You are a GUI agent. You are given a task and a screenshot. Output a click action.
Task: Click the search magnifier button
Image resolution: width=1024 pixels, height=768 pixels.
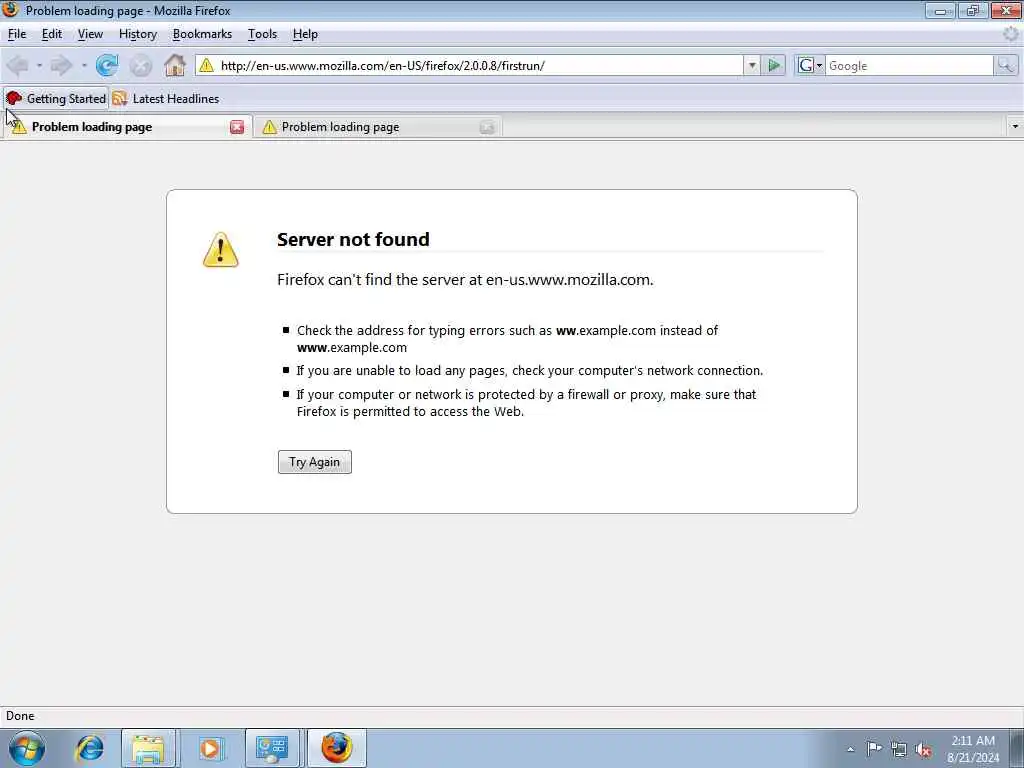pos(1006,65)
